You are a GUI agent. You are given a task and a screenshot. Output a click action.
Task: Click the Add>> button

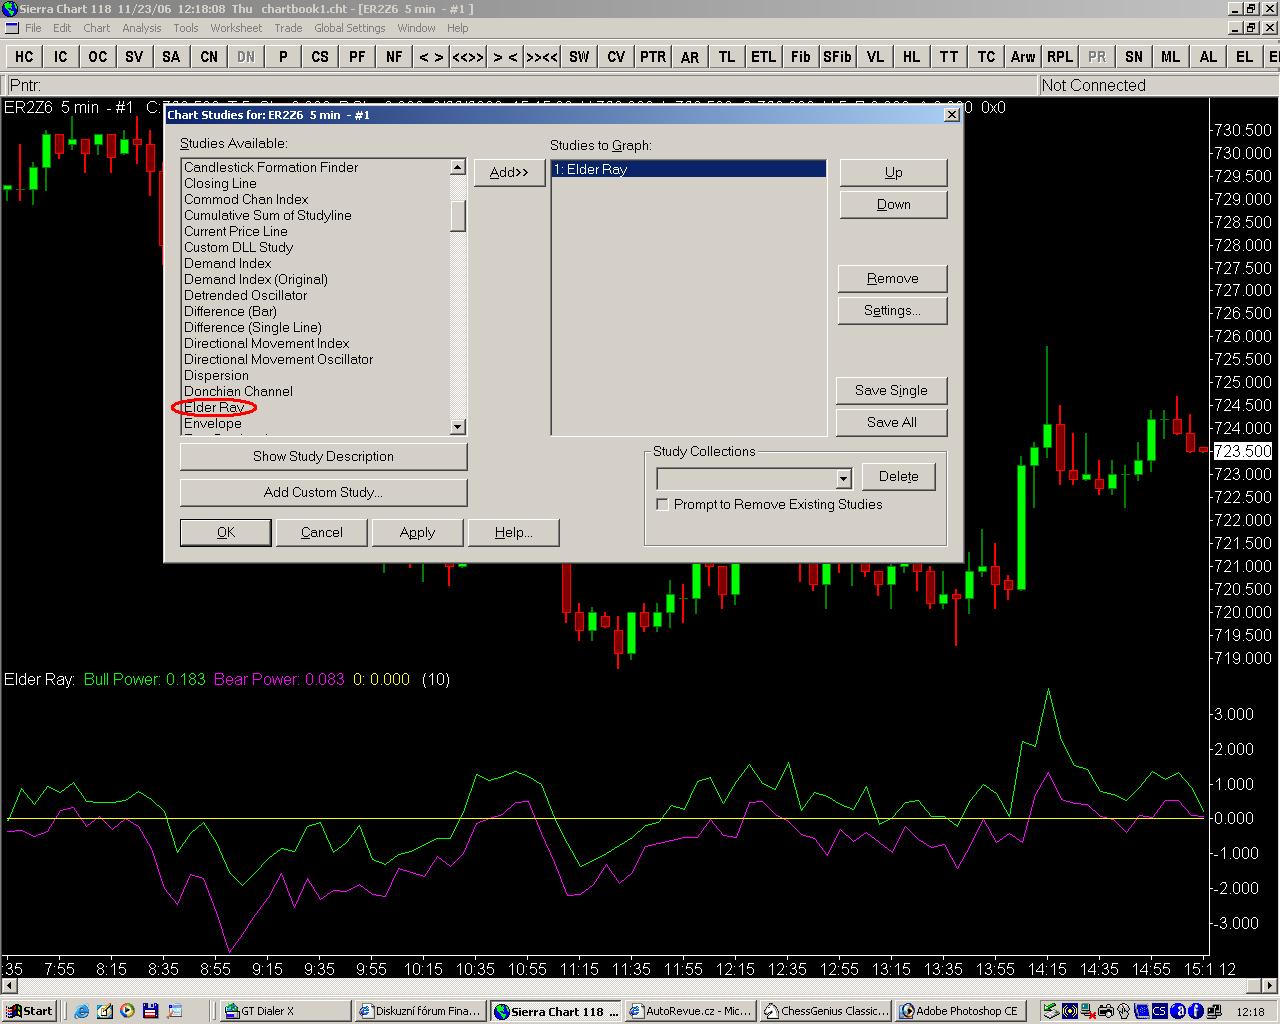coord(509,172)
